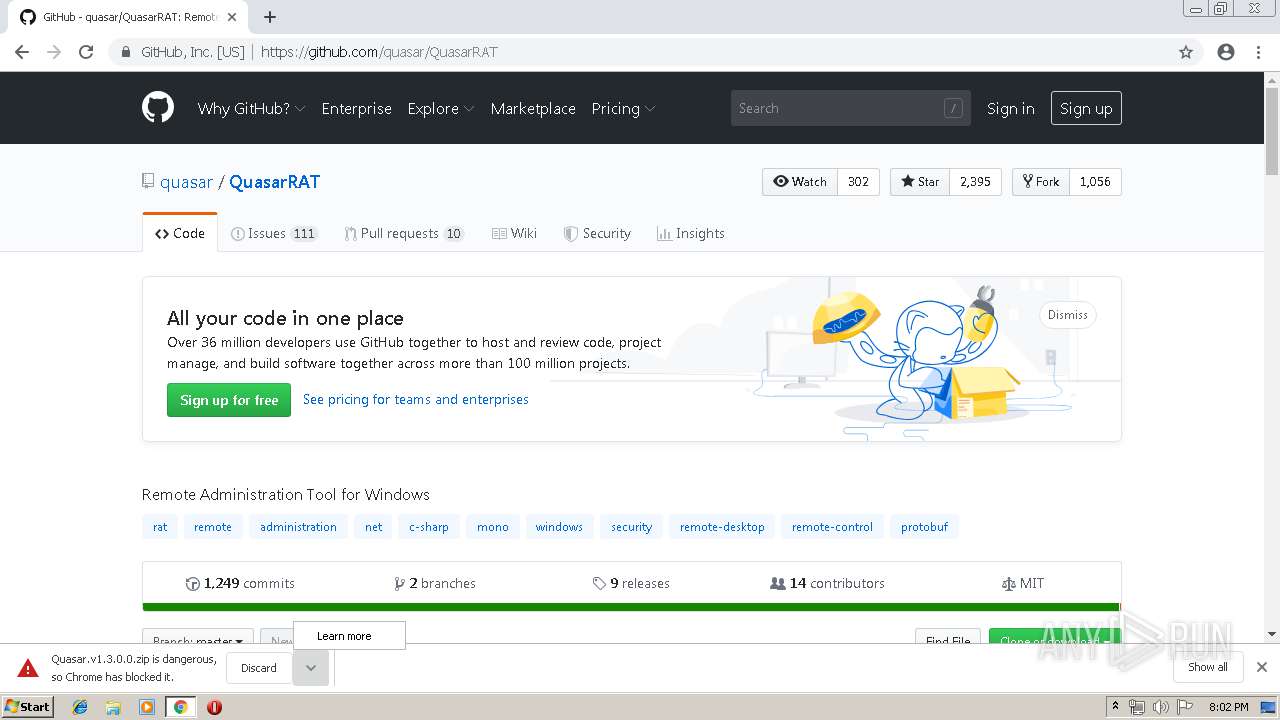View 302 watchers count
The width and height of the screenshot is (1280, 720).
point(858,182)
